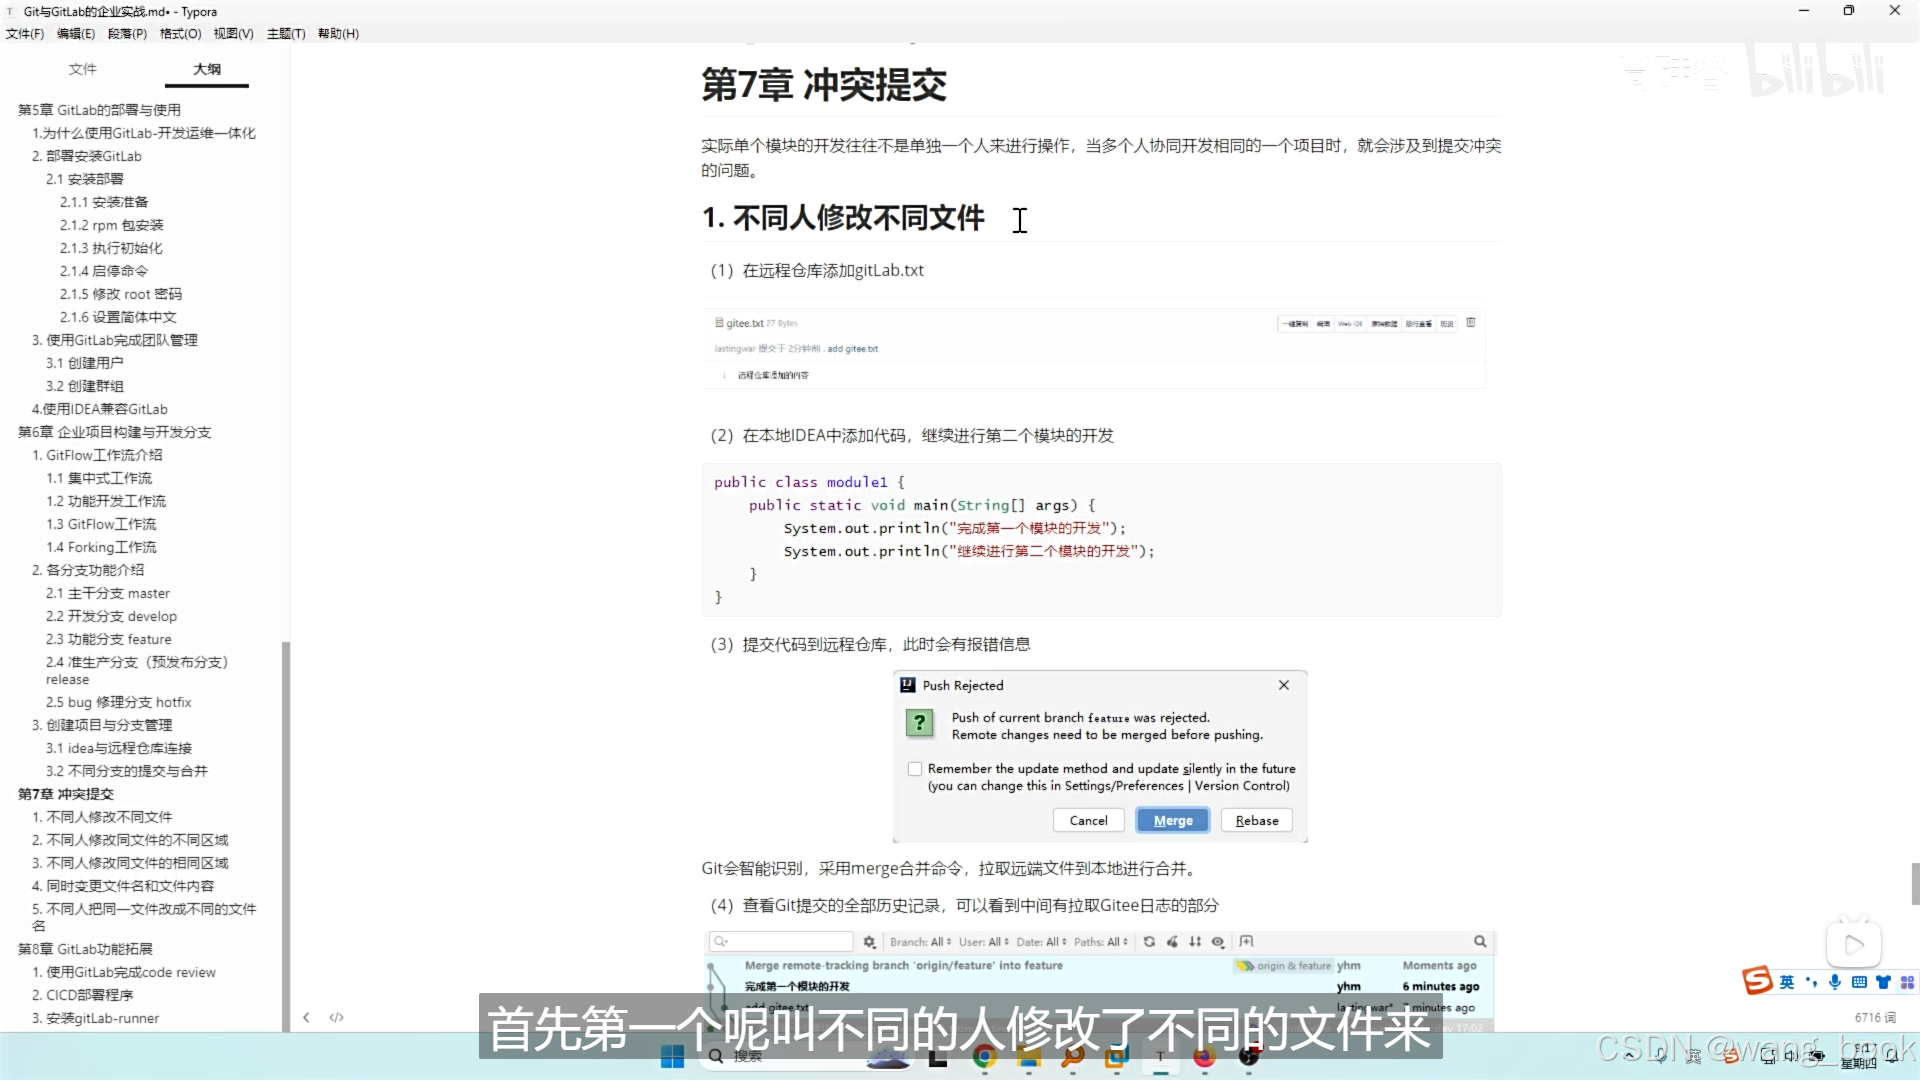Open Chrome from the taskbar
The height and width of the screenshot is (1080, 1920).
click(x=984, y=1057)
